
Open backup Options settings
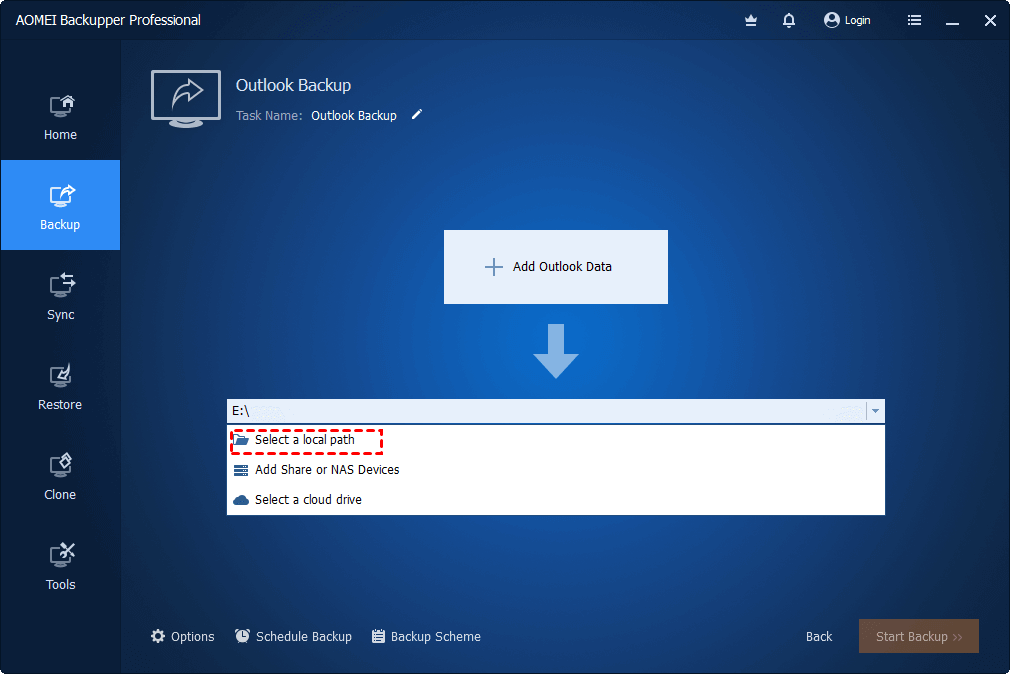182,637
